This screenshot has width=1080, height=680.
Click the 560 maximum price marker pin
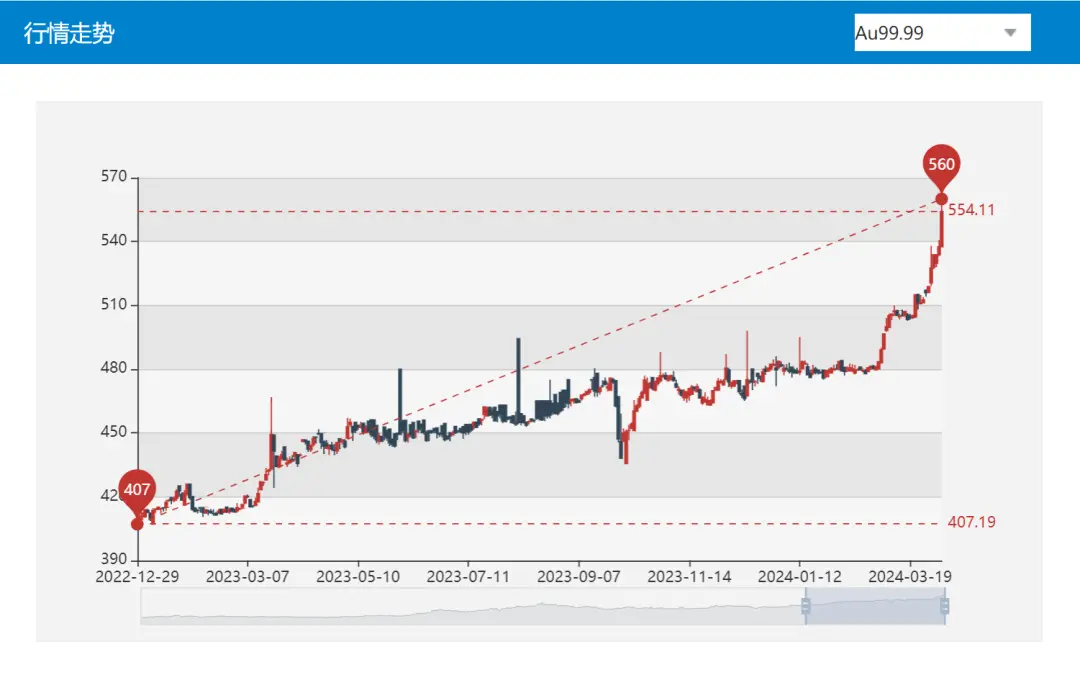[x=941, y=166]
